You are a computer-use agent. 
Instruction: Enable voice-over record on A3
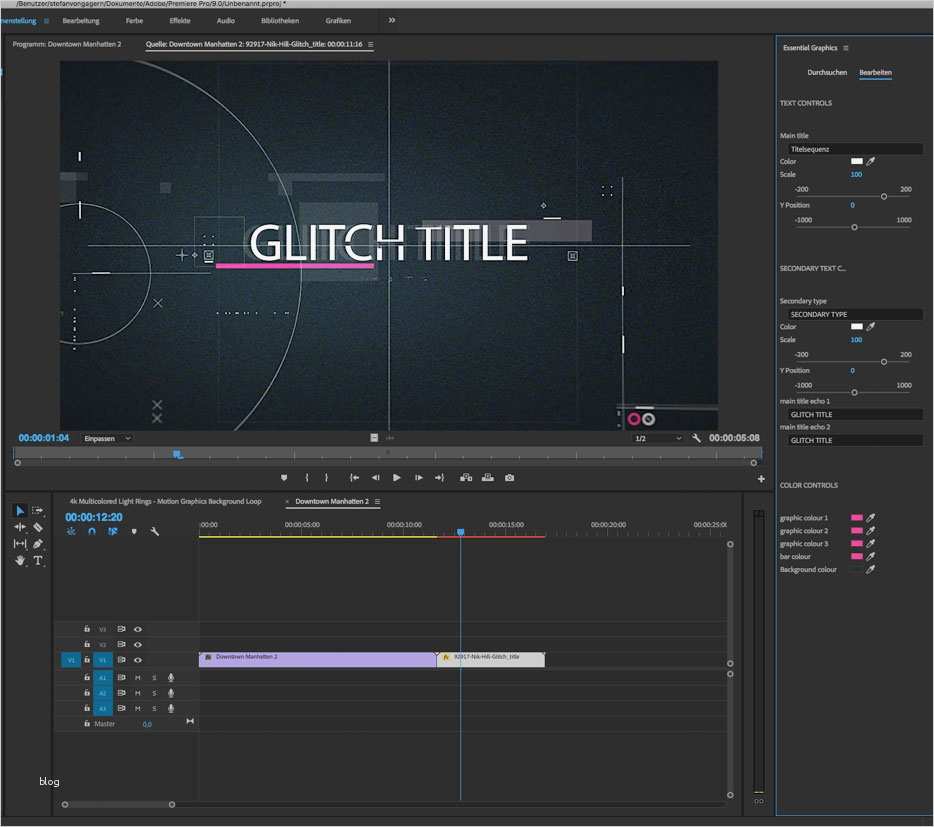pos(171,709)
